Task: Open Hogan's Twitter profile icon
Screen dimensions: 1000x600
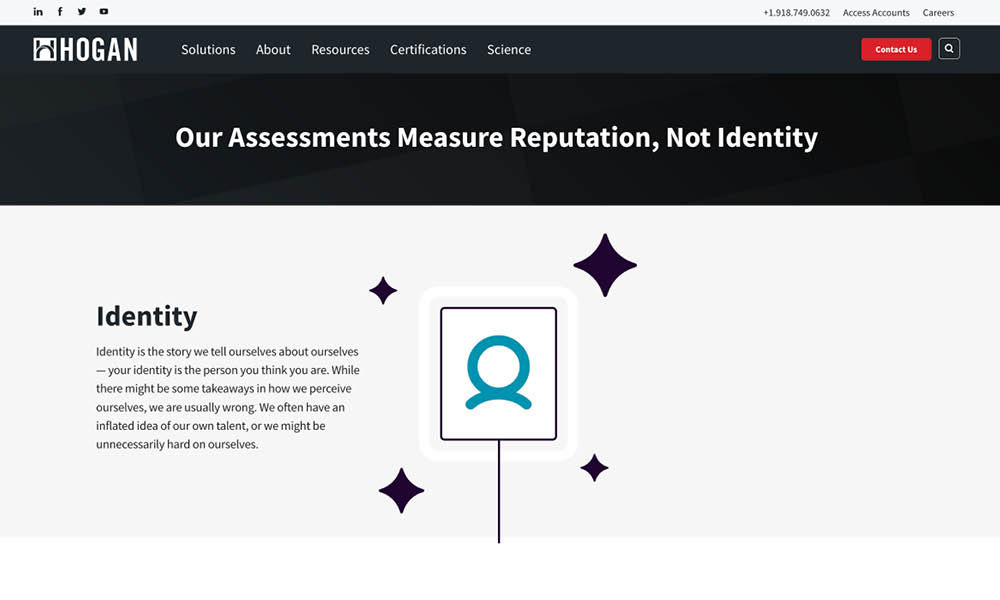Action: point(82,11)
